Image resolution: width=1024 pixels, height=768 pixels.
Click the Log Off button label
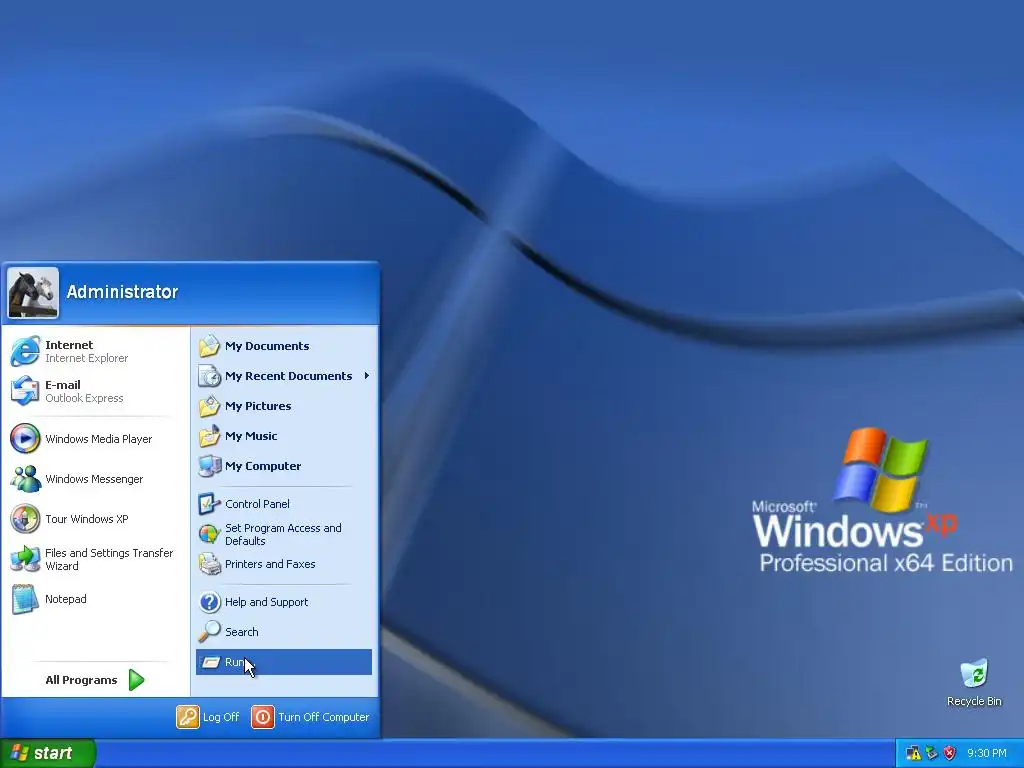pyautogui.click(x=221, y=717)
